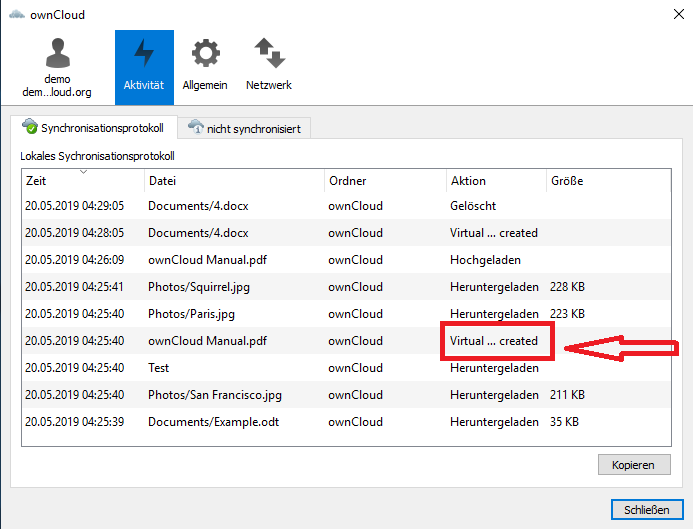Select Photos/Paris.jpg file entry
The image size is (696, 532).
191,314
